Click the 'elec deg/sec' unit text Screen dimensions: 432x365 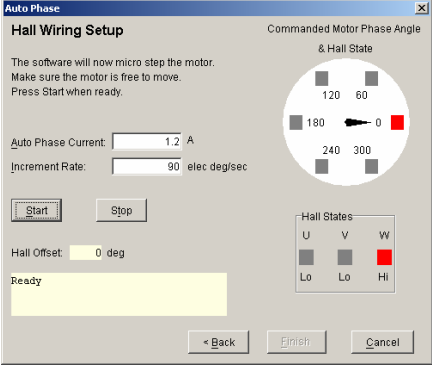(217, 166)
